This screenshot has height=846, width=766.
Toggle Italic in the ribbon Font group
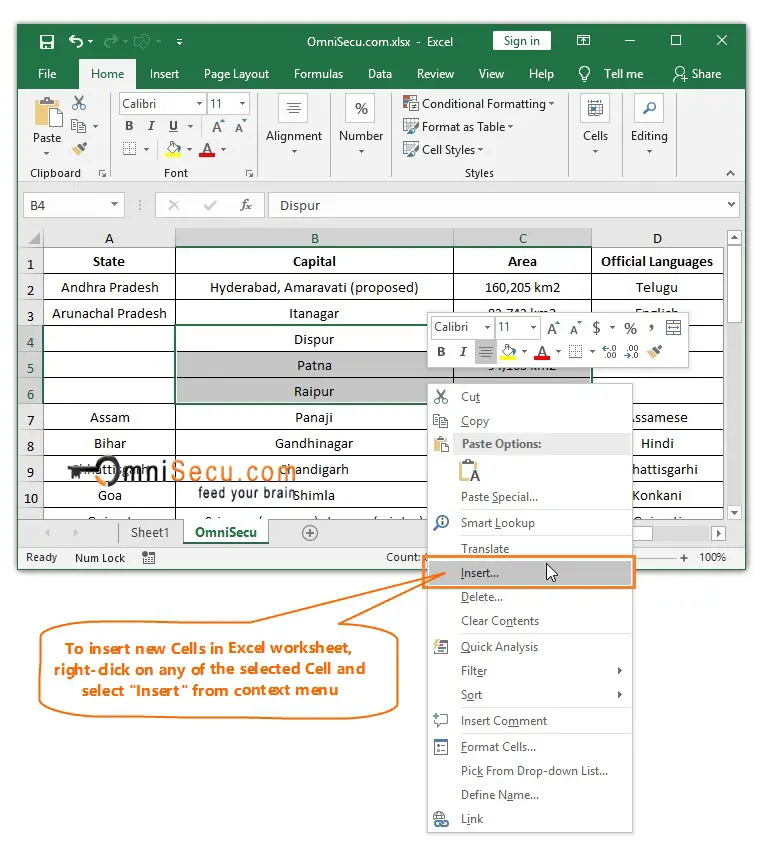[151, 126]
